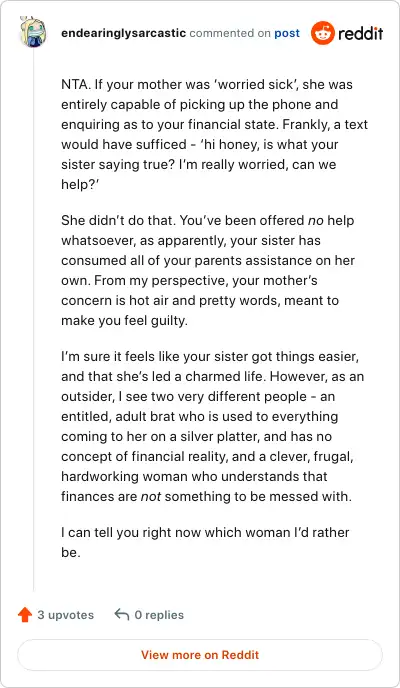Click the endearinglysarcastic user avatar
Screen dimensions: 400x688
point(33,32)
